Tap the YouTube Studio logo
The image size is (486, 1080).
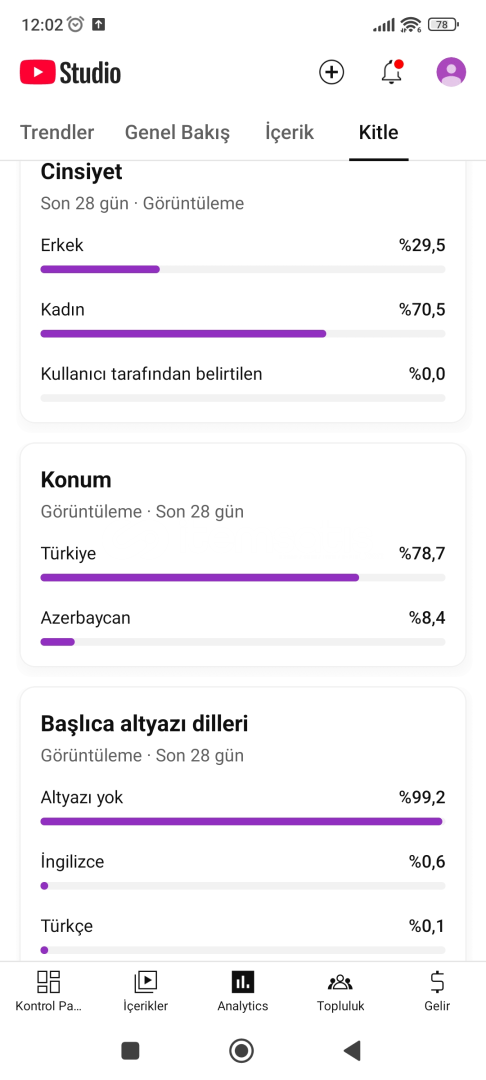(70, 72)
